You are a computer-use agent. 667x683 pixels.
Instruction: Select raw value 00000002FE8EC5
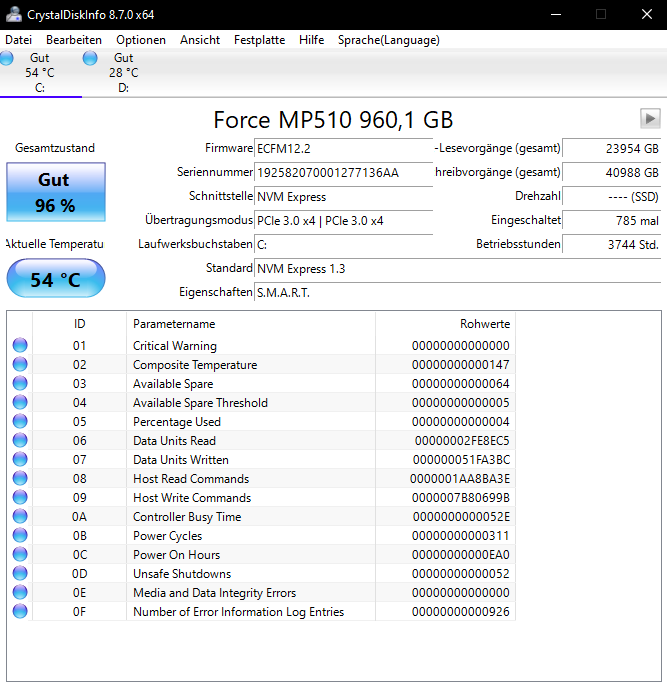click(462, 441)
